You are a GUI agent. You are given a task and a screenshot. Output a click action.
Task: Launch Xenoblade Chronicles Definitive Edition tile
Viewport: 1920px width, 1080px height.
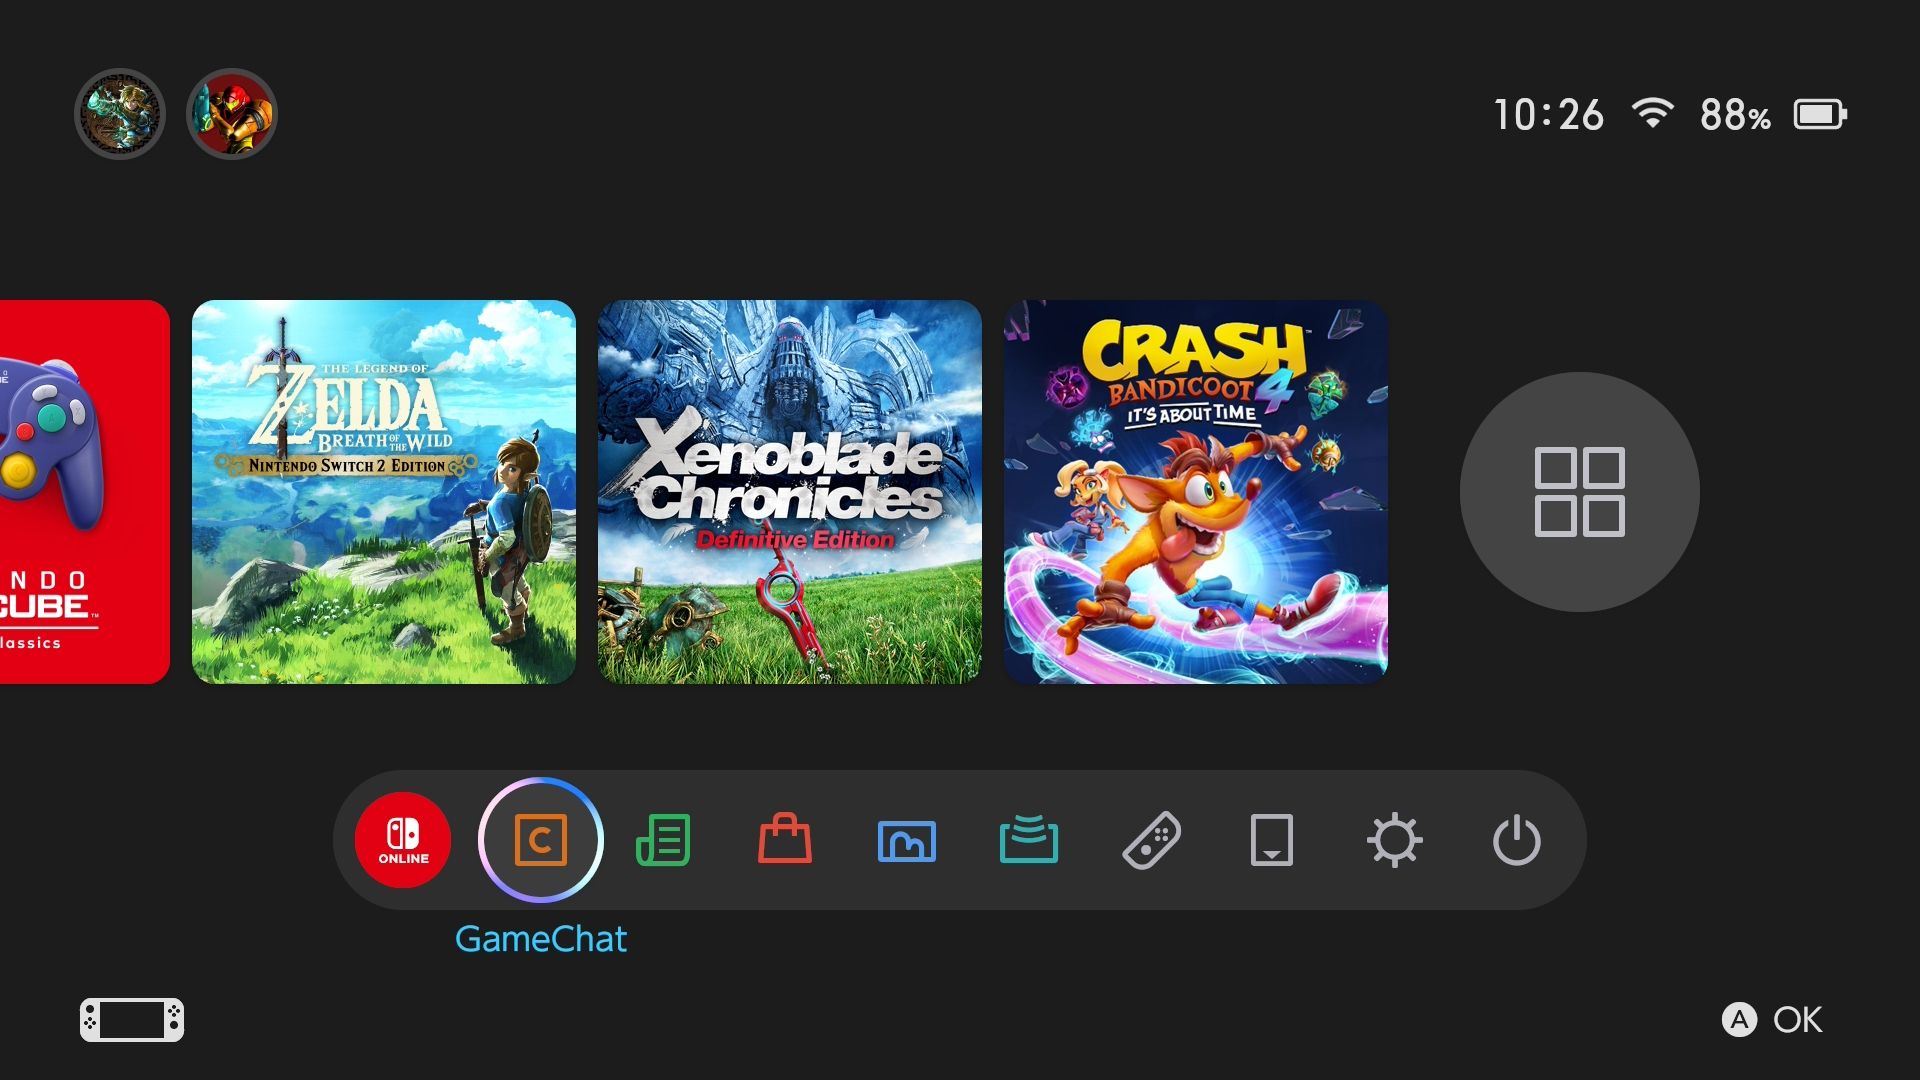790,492
